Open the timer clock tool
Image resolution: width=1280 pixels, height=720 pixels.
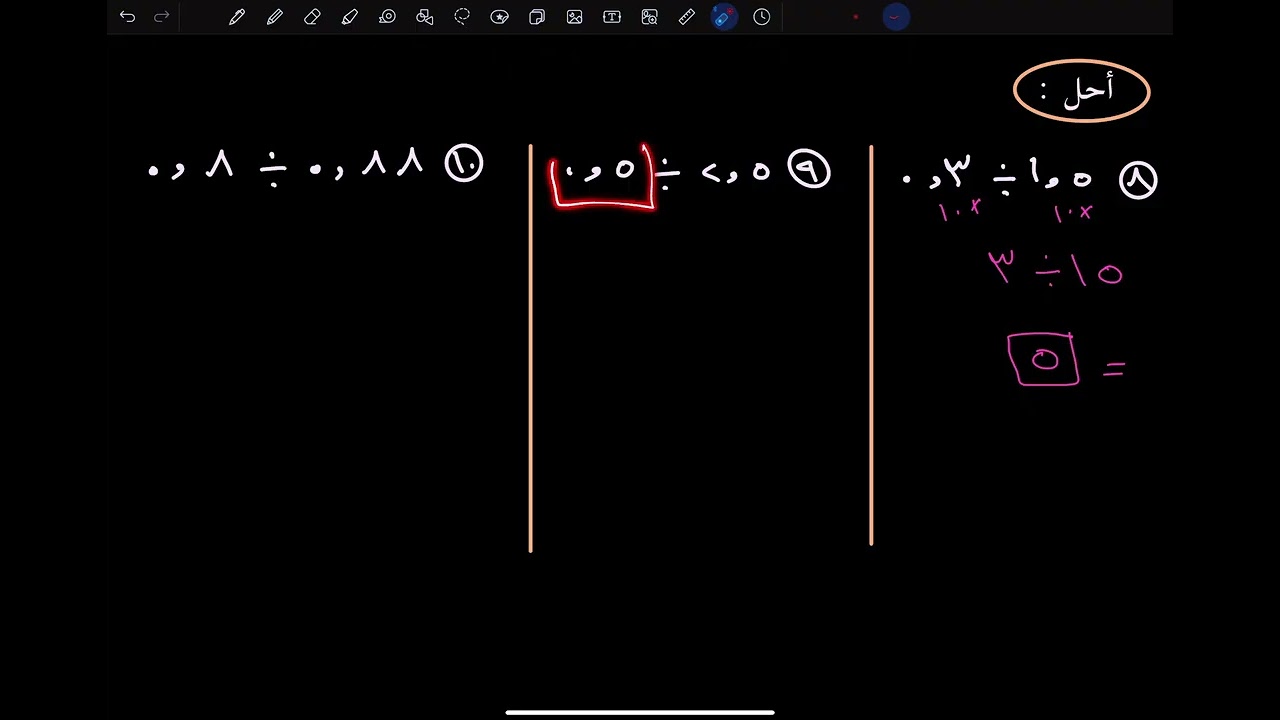point(762,17)
